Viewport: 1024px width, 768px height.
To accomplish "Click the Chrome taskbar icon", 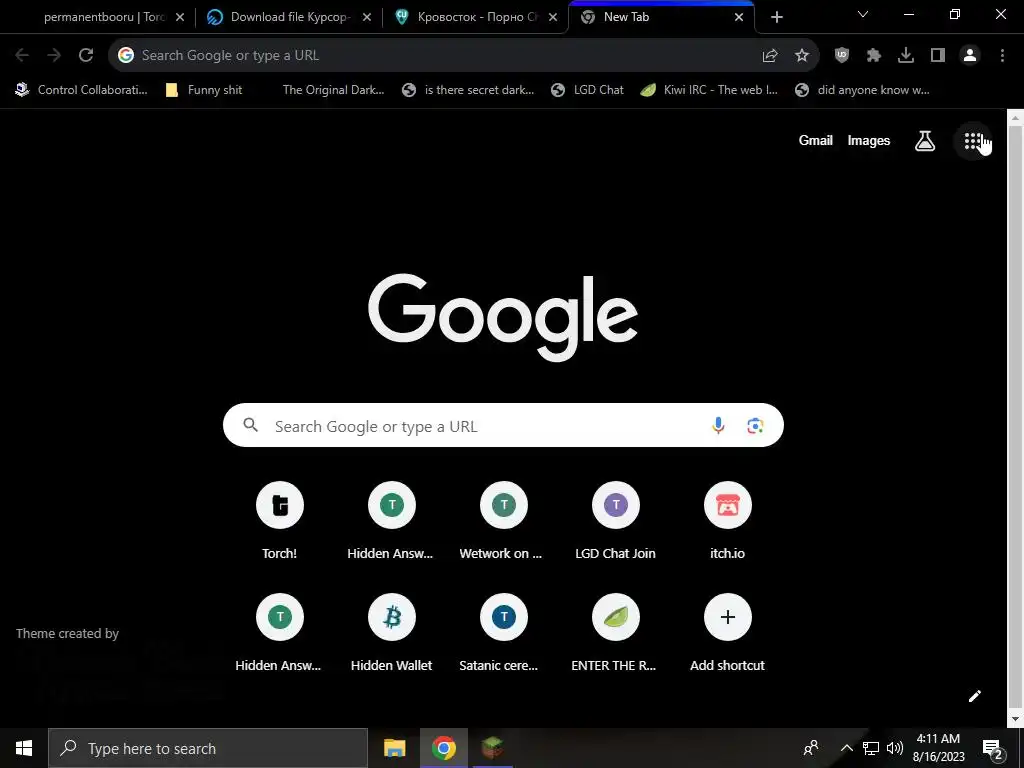I will point(443,748).
